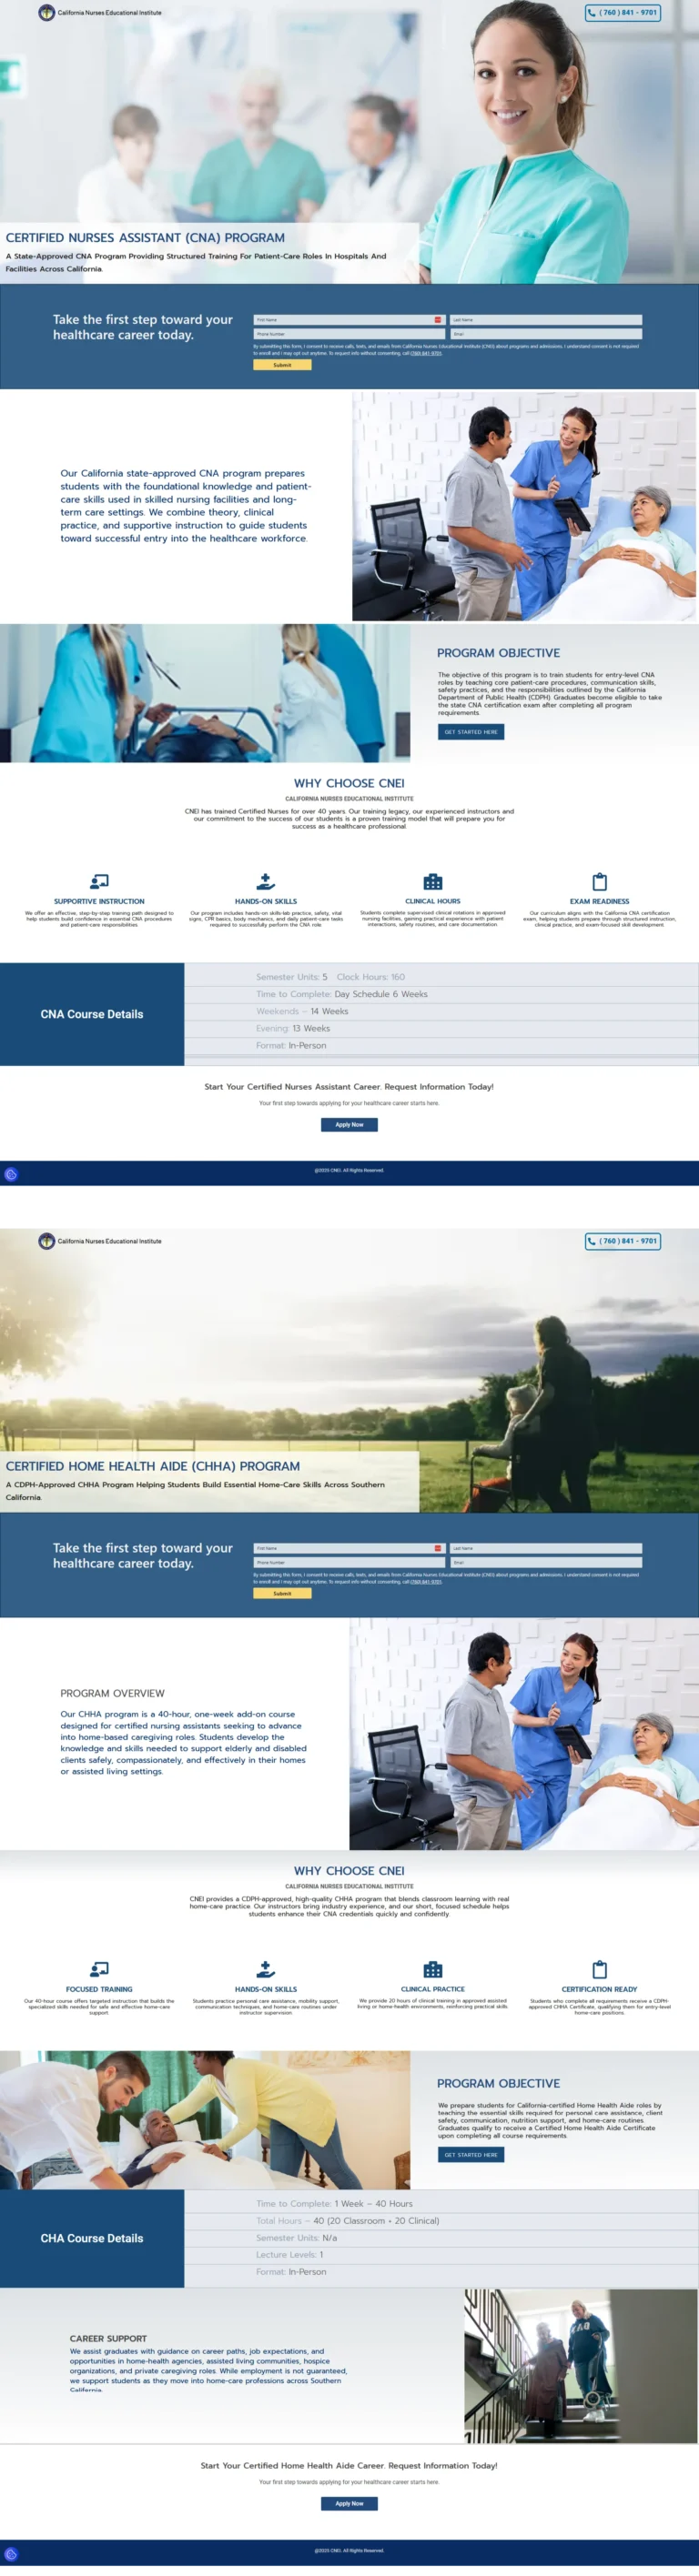
Task: Focus Email field in CHHA form
Action: pyautogui.click(x=546, y=1562)
